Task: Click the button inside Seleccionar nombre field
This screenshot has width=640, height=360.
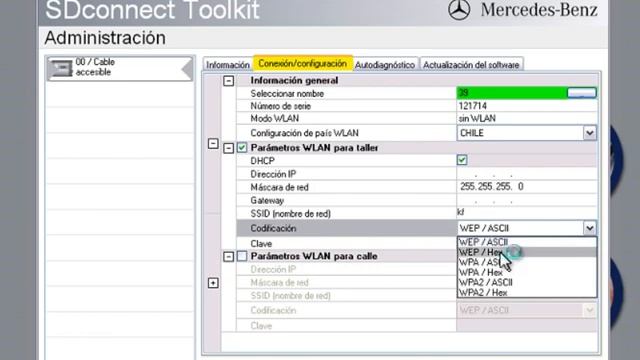Action: (582, 93)
